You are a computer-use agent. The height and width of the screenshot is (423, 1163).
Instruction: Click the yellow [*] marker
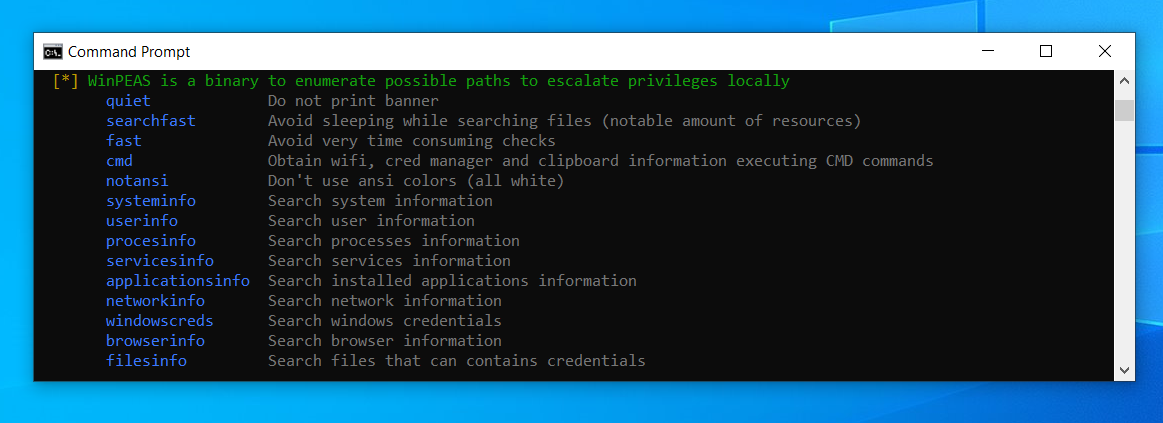click(x=65, y=80)
